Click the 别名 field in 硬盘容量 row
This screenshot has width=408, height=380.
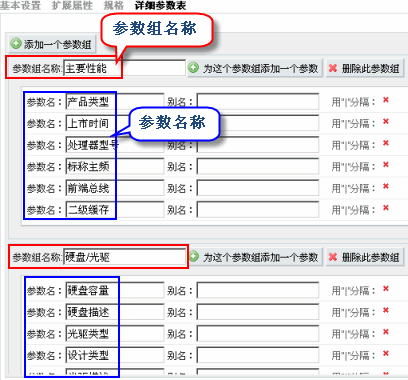tap(258, 290)
